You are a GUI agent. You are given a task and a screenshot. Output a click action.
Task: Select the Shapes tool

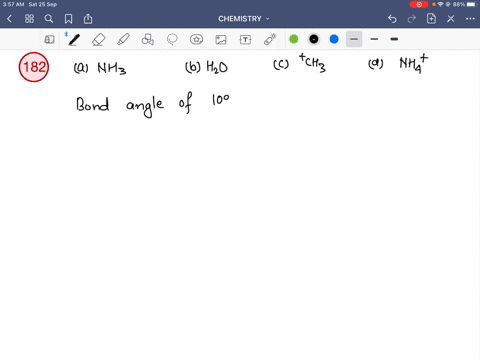coord(148,40)
